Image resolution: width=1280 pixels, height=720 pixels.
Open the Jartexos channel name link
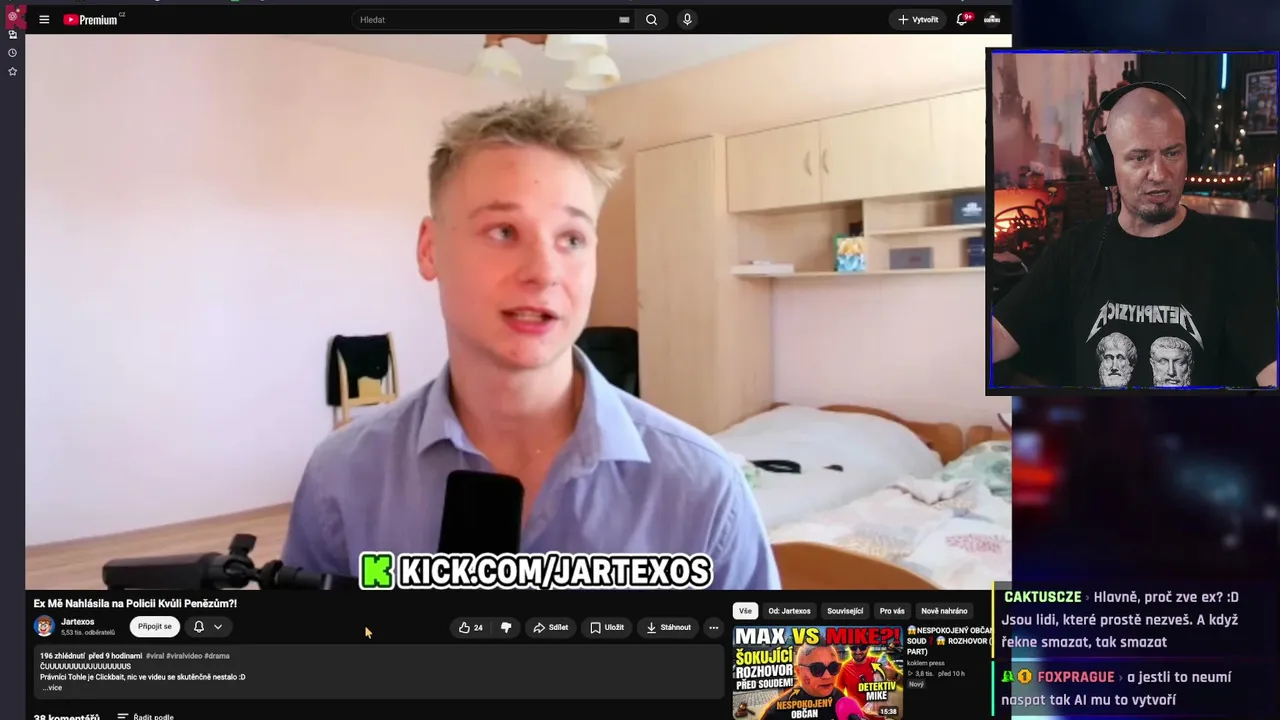click(77, 622)
